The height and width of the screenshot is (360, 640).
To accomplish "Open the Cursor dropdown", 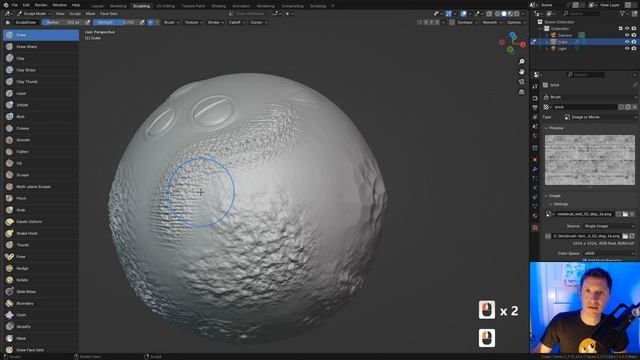I will (x=258, y=22).
